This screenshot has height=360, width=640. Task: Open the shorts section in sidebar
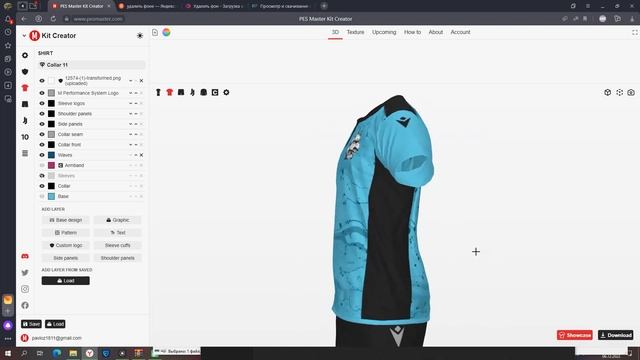(25, 104)
